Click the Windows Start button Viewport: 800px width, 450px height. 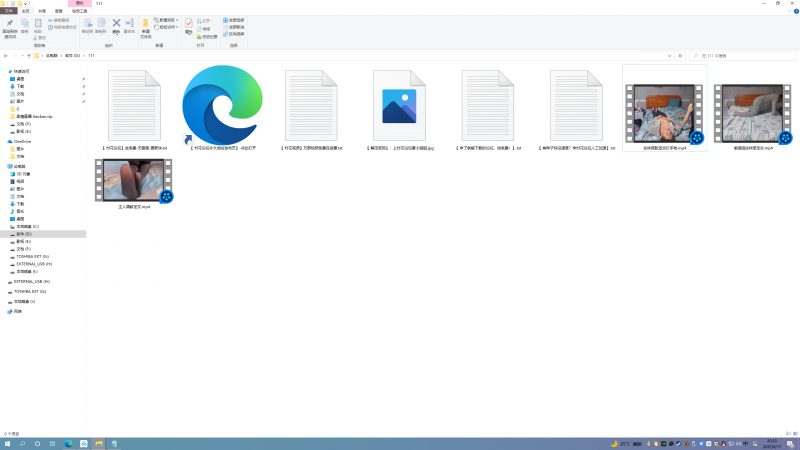tap(7, 443)
